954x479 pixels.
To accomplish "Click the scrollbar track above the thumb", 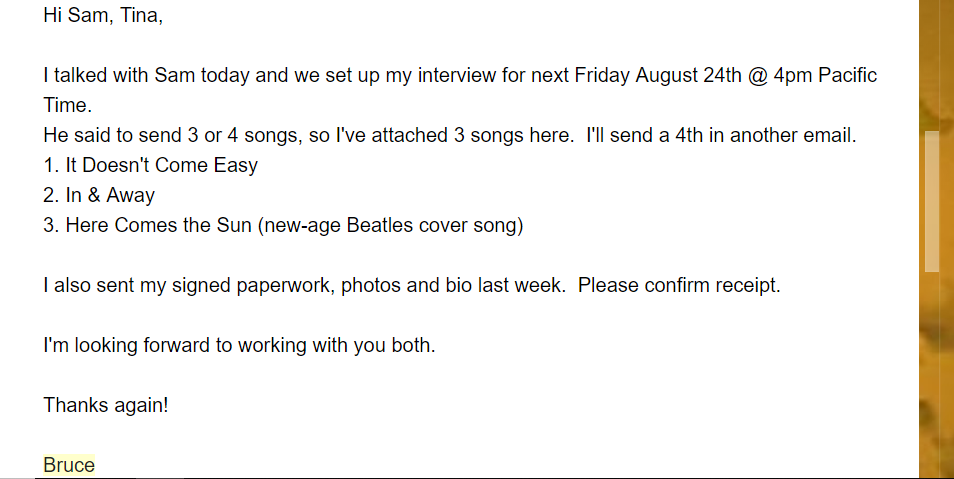I will 931,65.
